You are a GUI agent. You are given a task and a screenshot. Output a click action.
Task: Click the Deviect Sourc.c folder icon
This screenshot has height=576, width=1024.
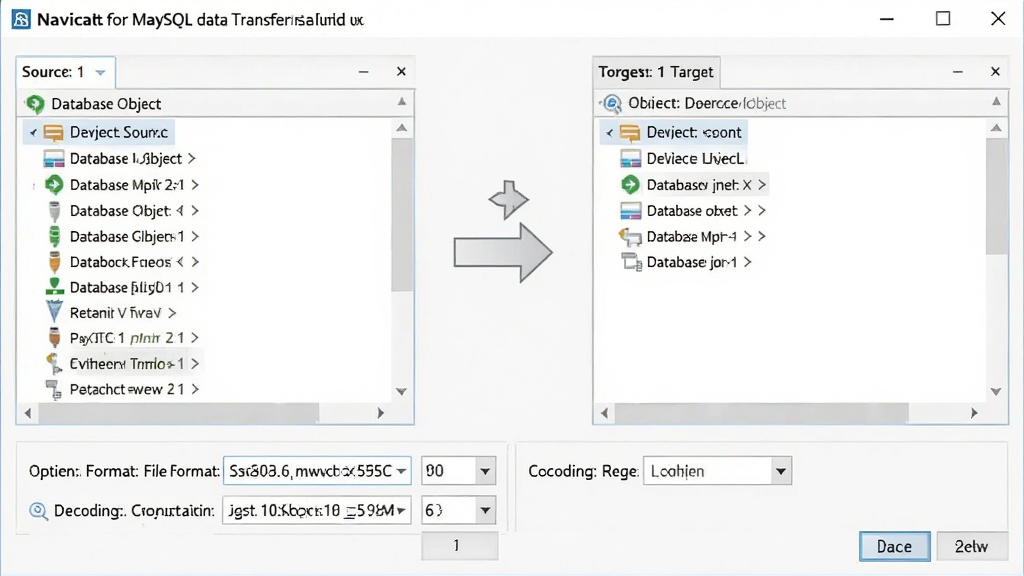(54, 133)
